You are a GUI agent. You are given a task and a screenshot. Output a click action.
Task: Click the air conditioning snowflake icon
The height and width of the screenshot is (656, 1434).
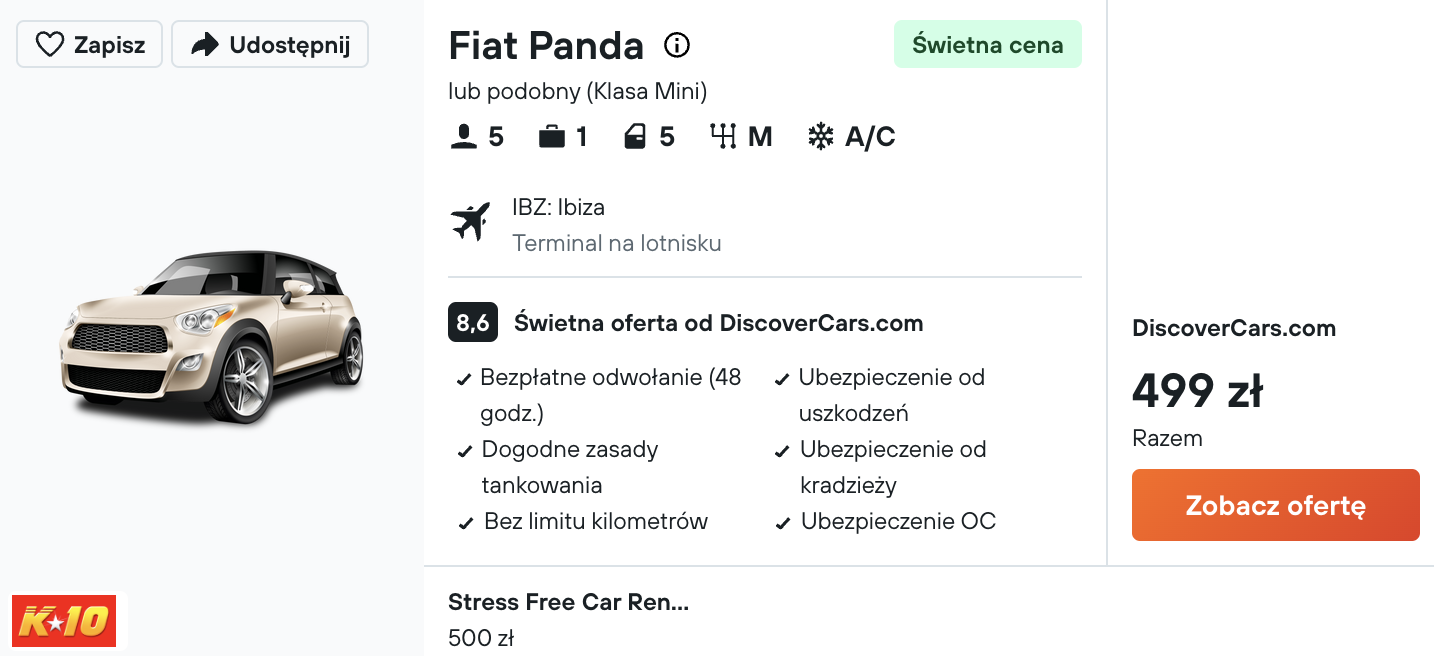tap(821, 137)
